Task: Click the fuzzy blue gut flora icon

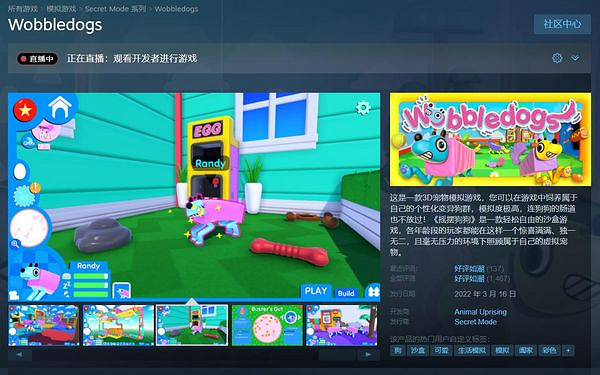Action: click(x=24, y=196)
